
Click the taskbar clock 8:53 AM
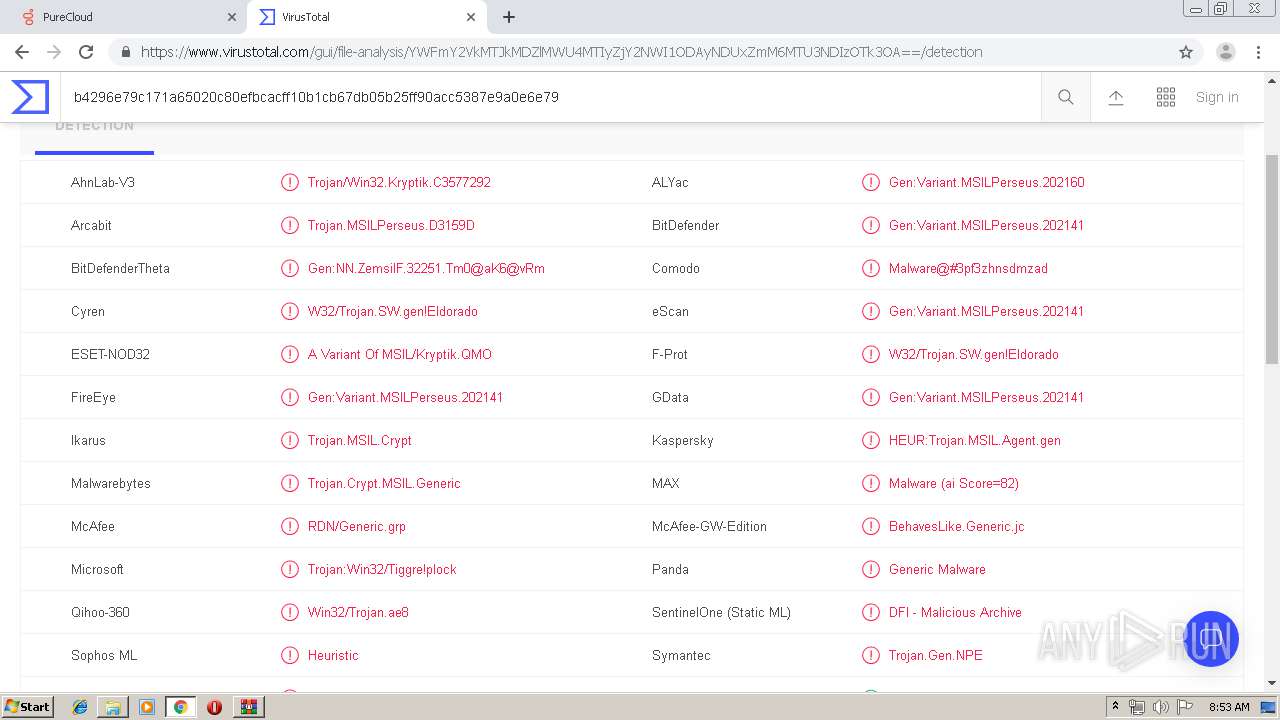click(x=1229, y=707)
